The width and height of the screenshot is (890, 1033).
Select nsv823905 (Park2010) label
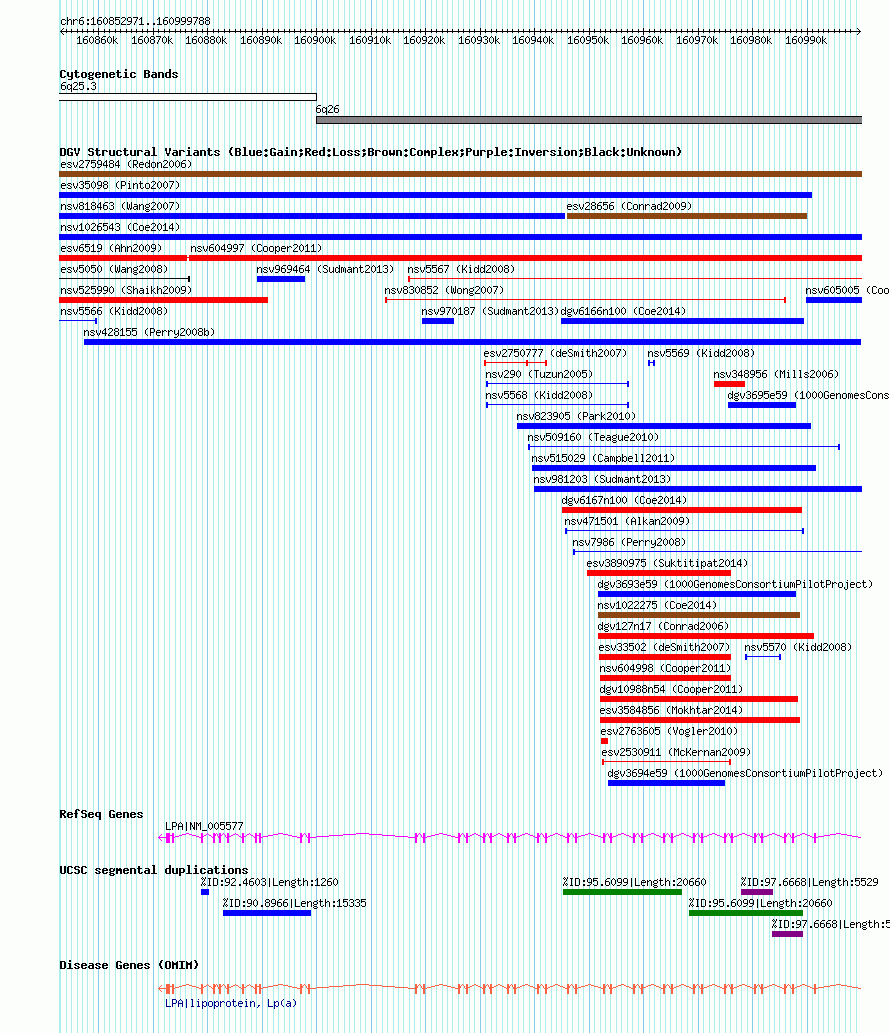tap(576, 417)
